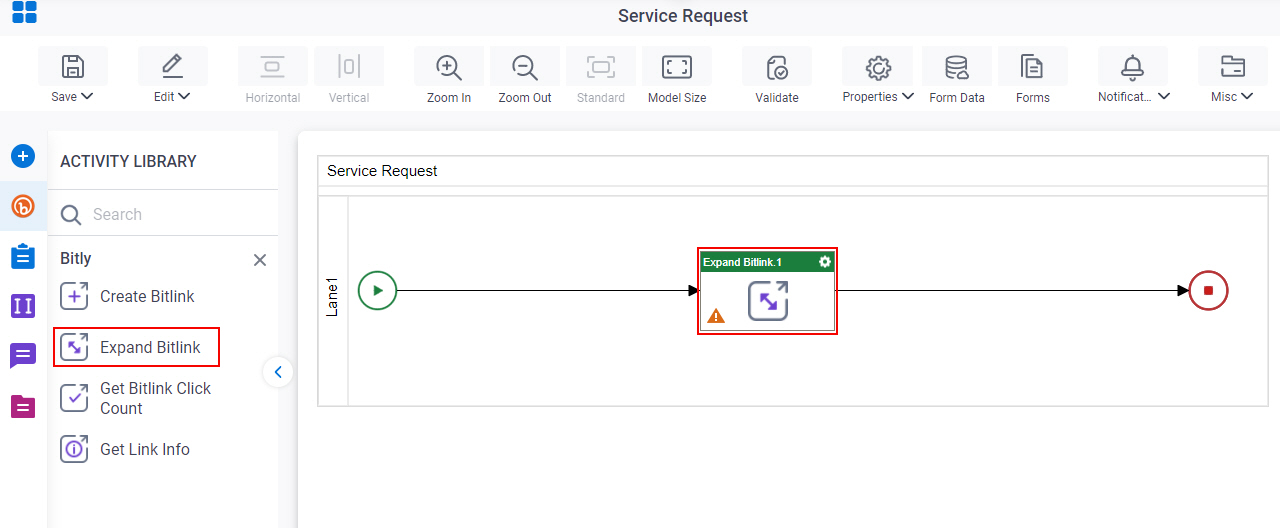The height and width of the screenshot is (528, 1280).
Task: Click the Model Size icon
Action: click(677, 67)
